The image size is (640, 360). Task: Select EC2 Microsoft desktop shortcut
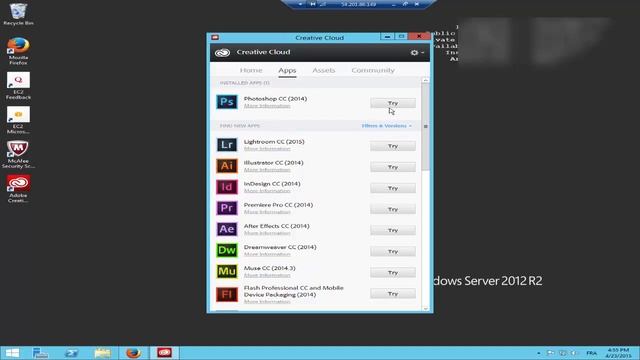tap(18, 120)
